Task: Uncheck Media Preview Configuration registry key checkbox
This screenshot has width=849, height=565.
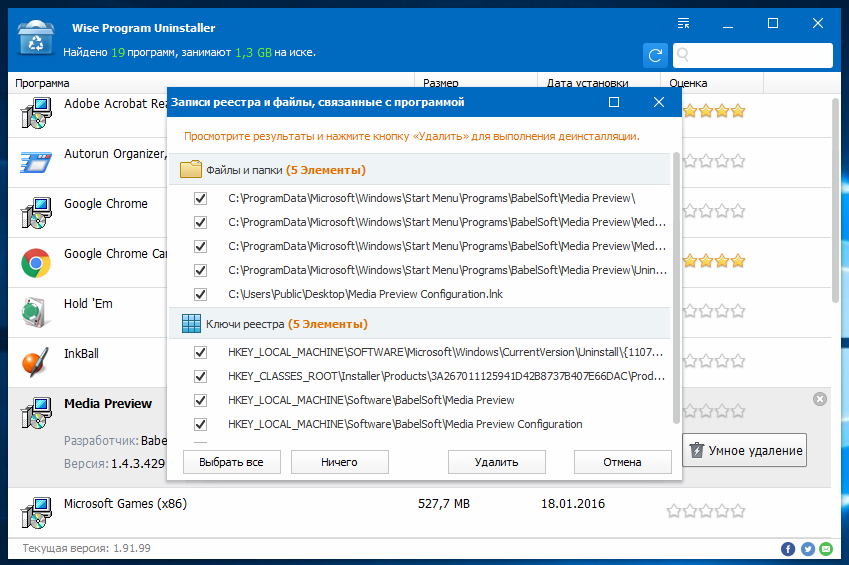Action: [200, 424]
